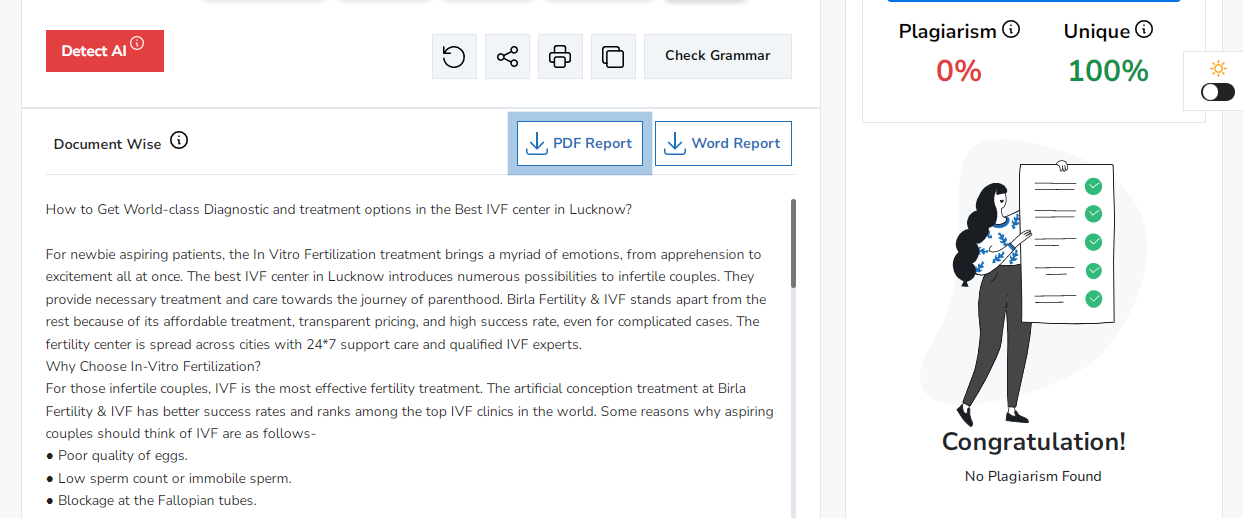Download the Word Report

[723, 144]
